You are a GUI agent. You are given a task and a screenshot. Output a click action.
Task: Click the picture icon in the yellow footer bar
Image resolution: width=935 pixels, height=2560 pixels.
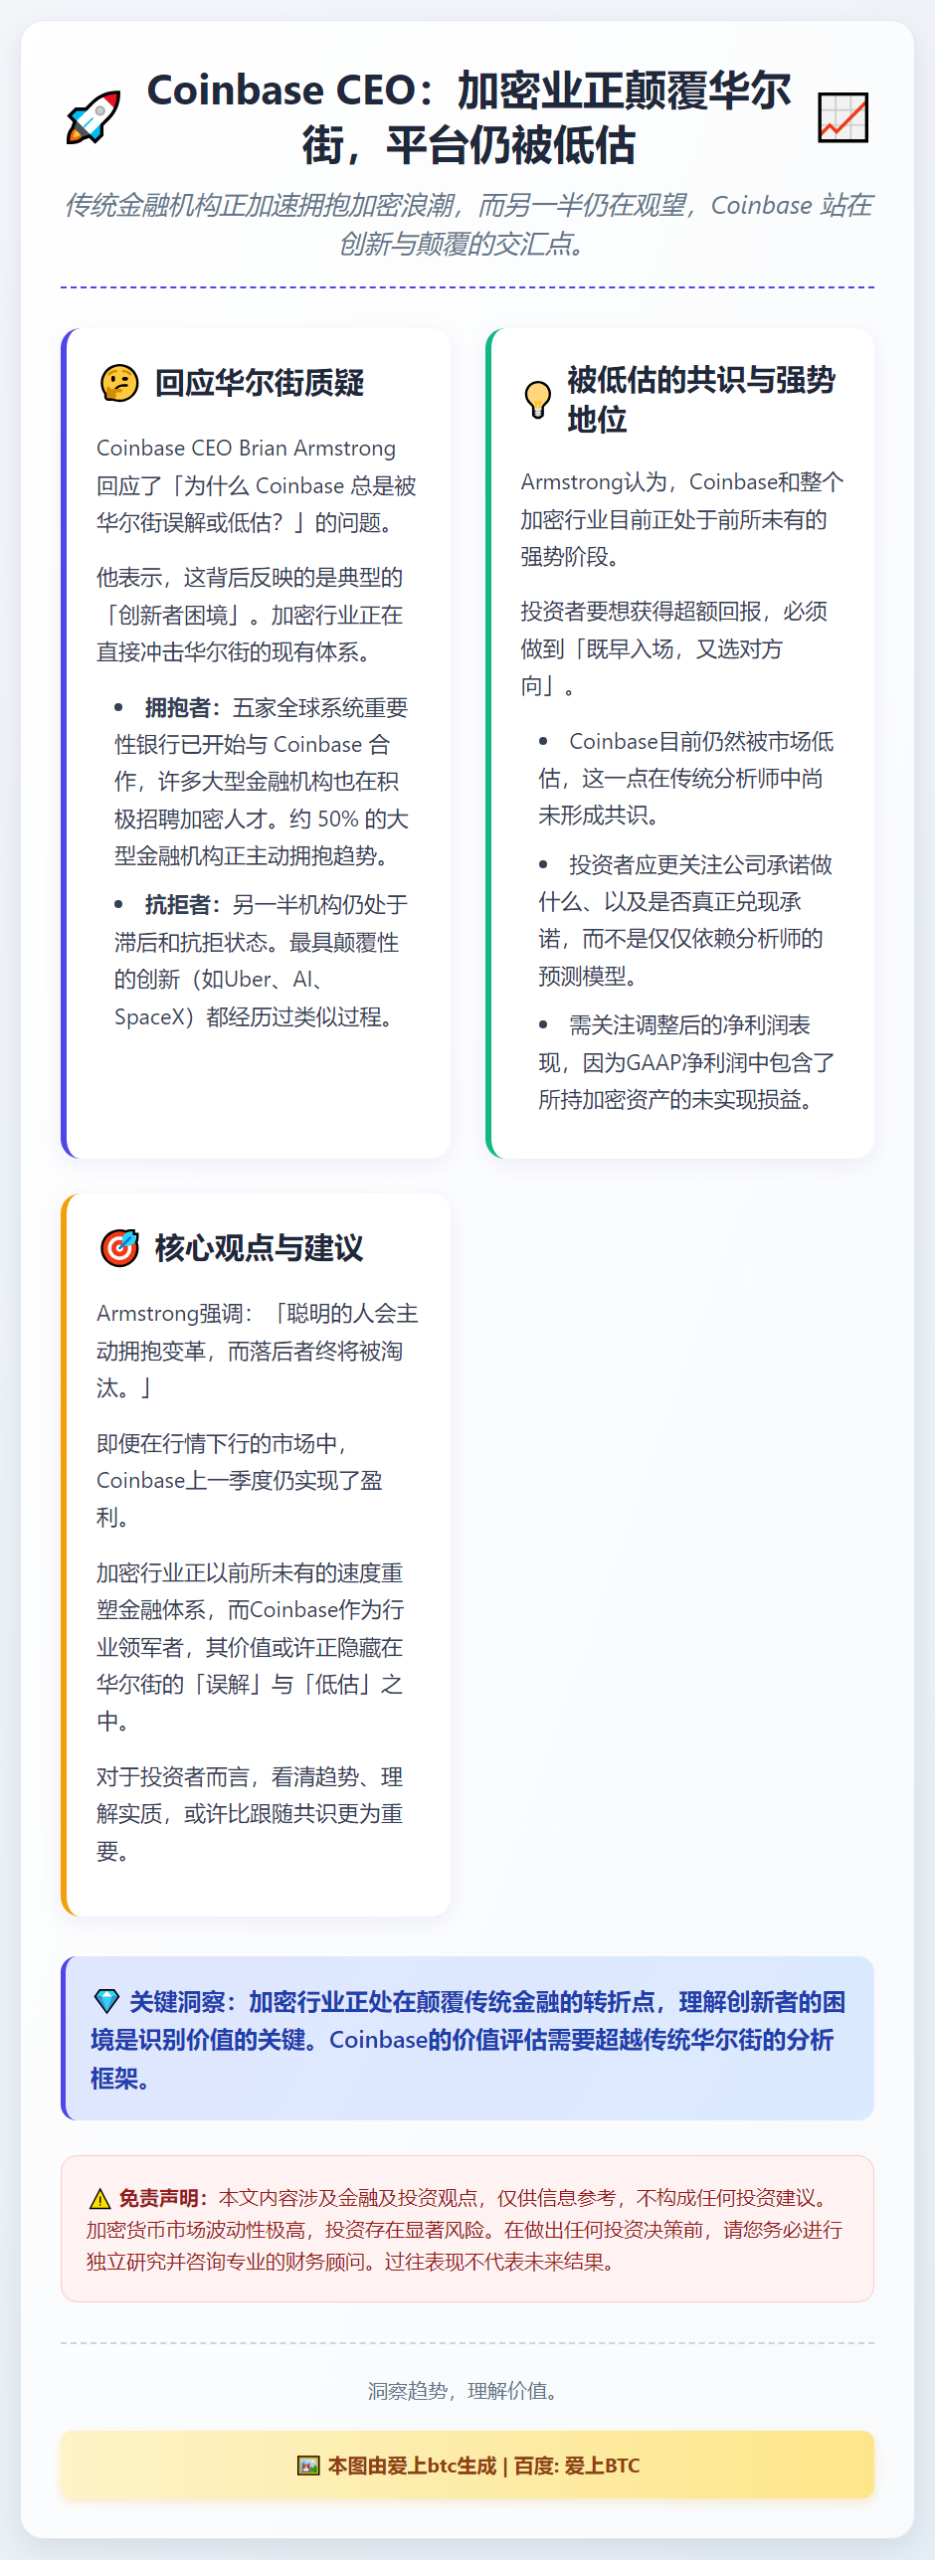point(308,2465)
